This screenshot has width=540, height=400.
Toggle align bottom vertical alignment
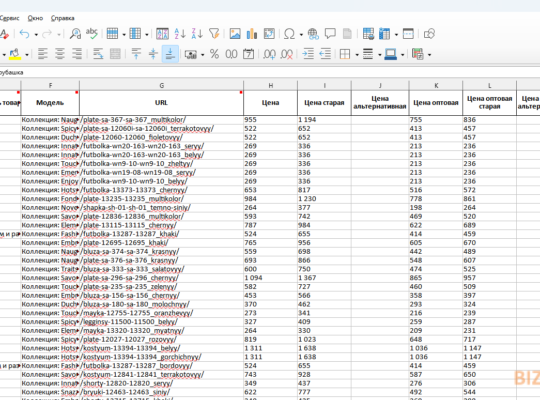pos(170,54)
